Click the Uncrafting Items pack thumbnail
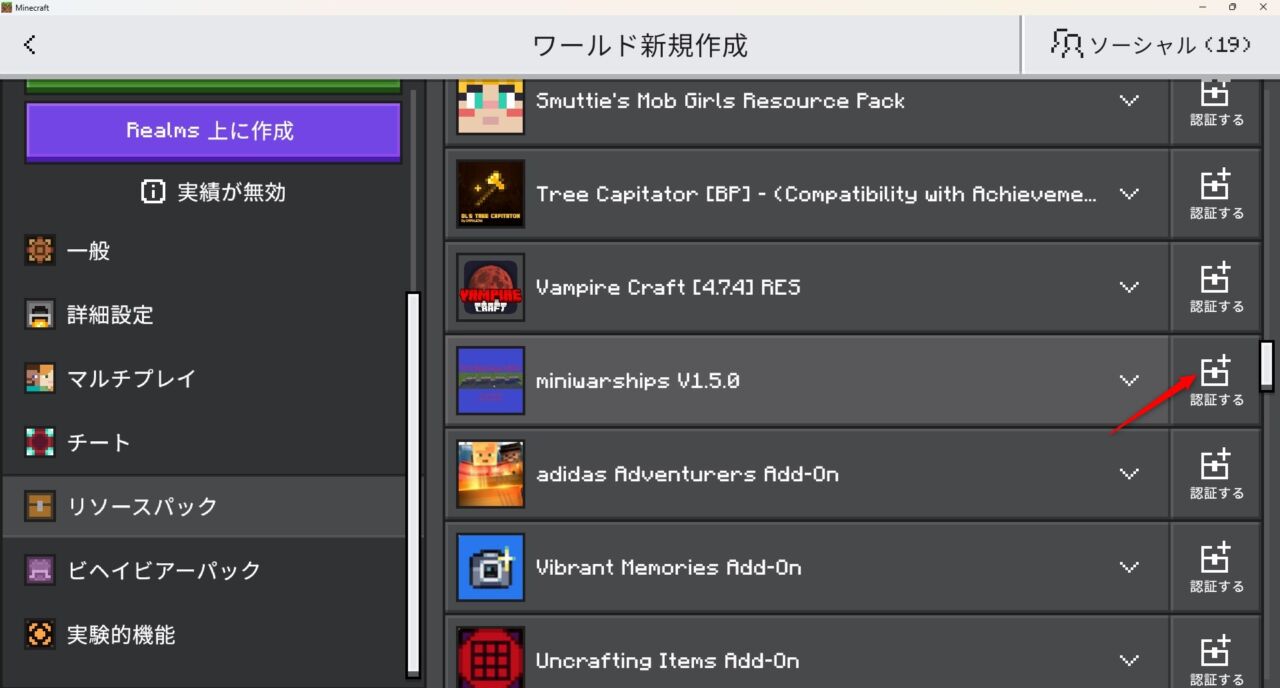 coord(490,657)
